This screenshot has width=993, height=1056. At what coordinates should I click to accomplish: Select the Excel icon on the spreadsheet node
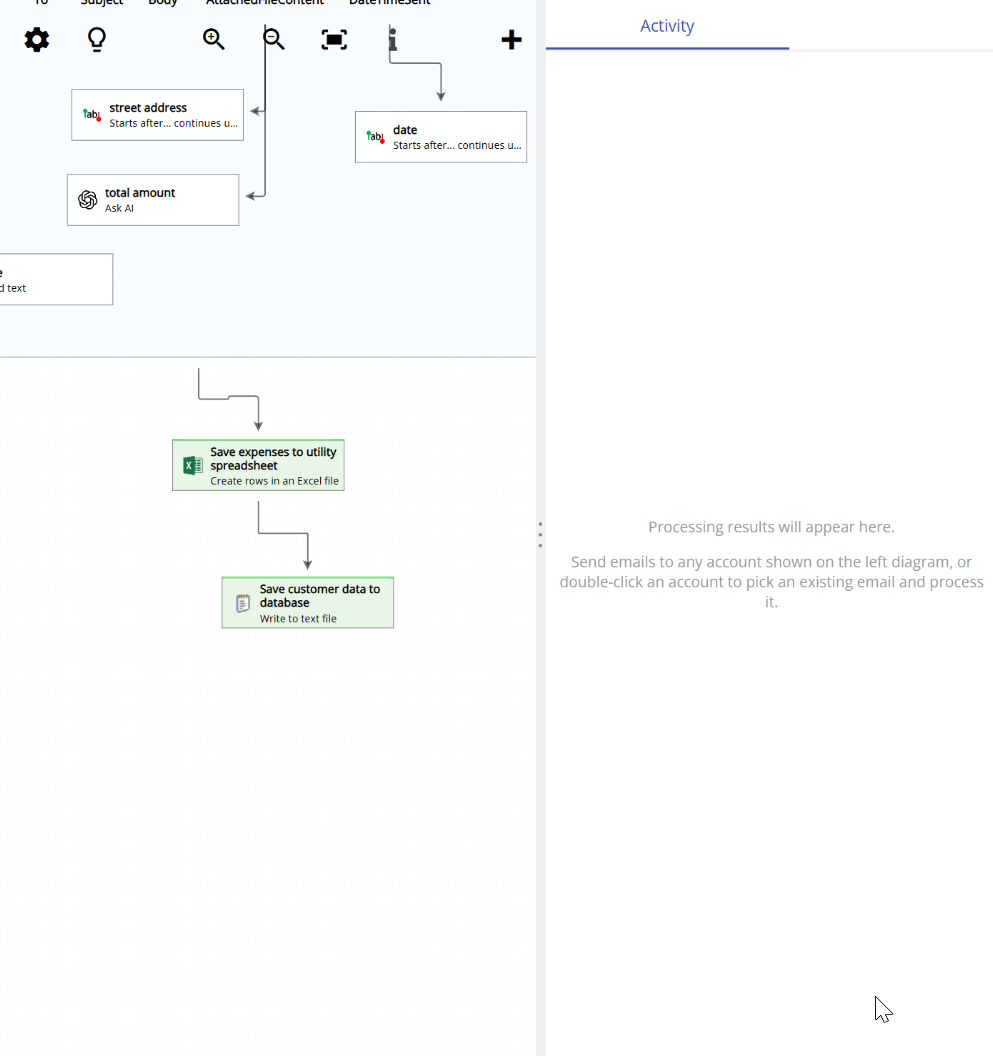(x=190, y=464)
